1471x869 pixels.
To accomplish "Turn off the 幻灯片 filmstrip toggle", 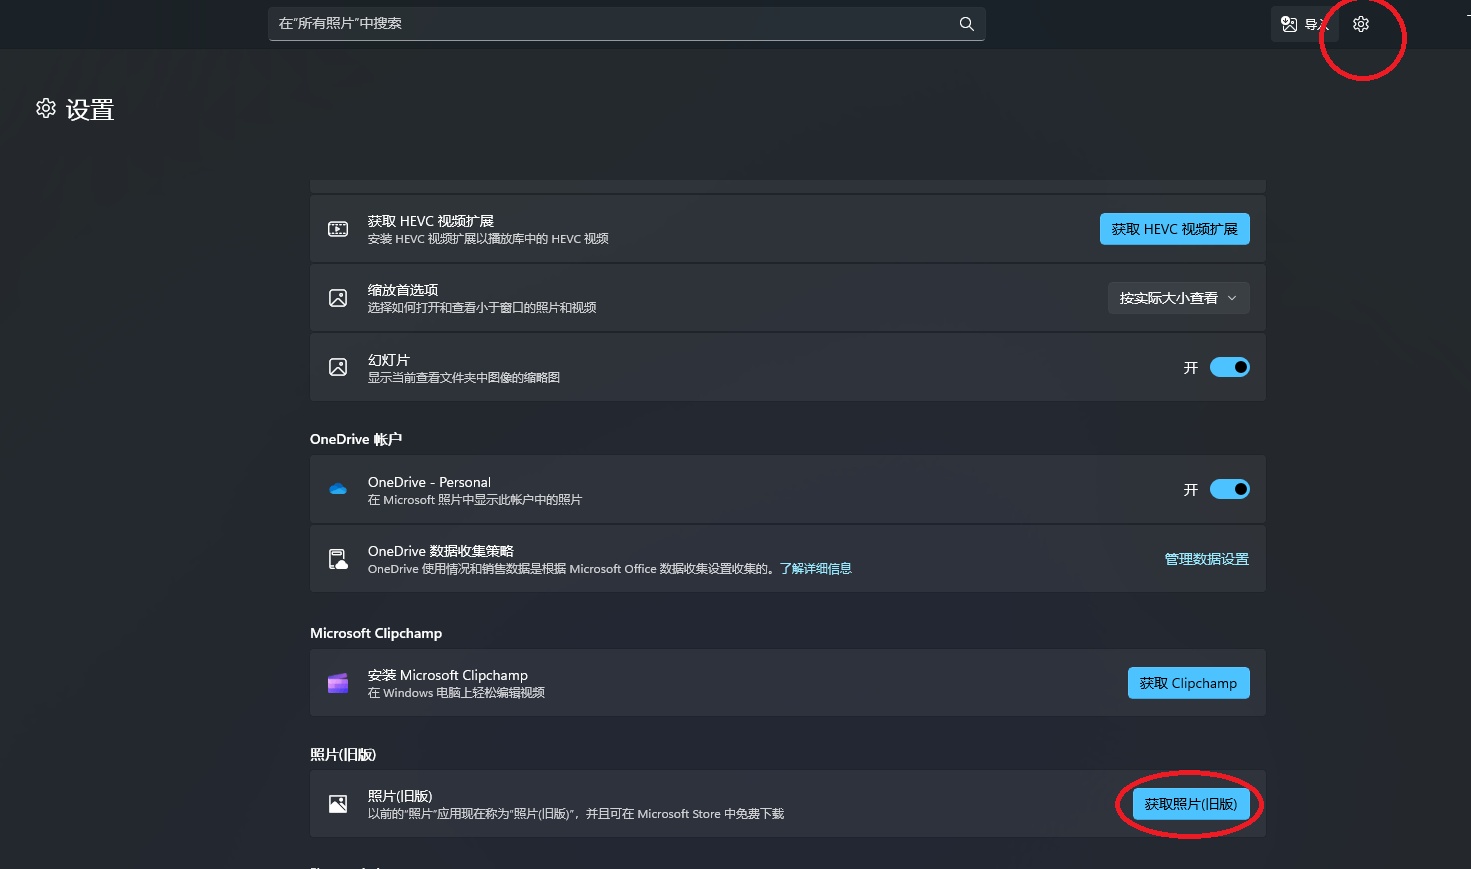I will [x=1230, y=367].
